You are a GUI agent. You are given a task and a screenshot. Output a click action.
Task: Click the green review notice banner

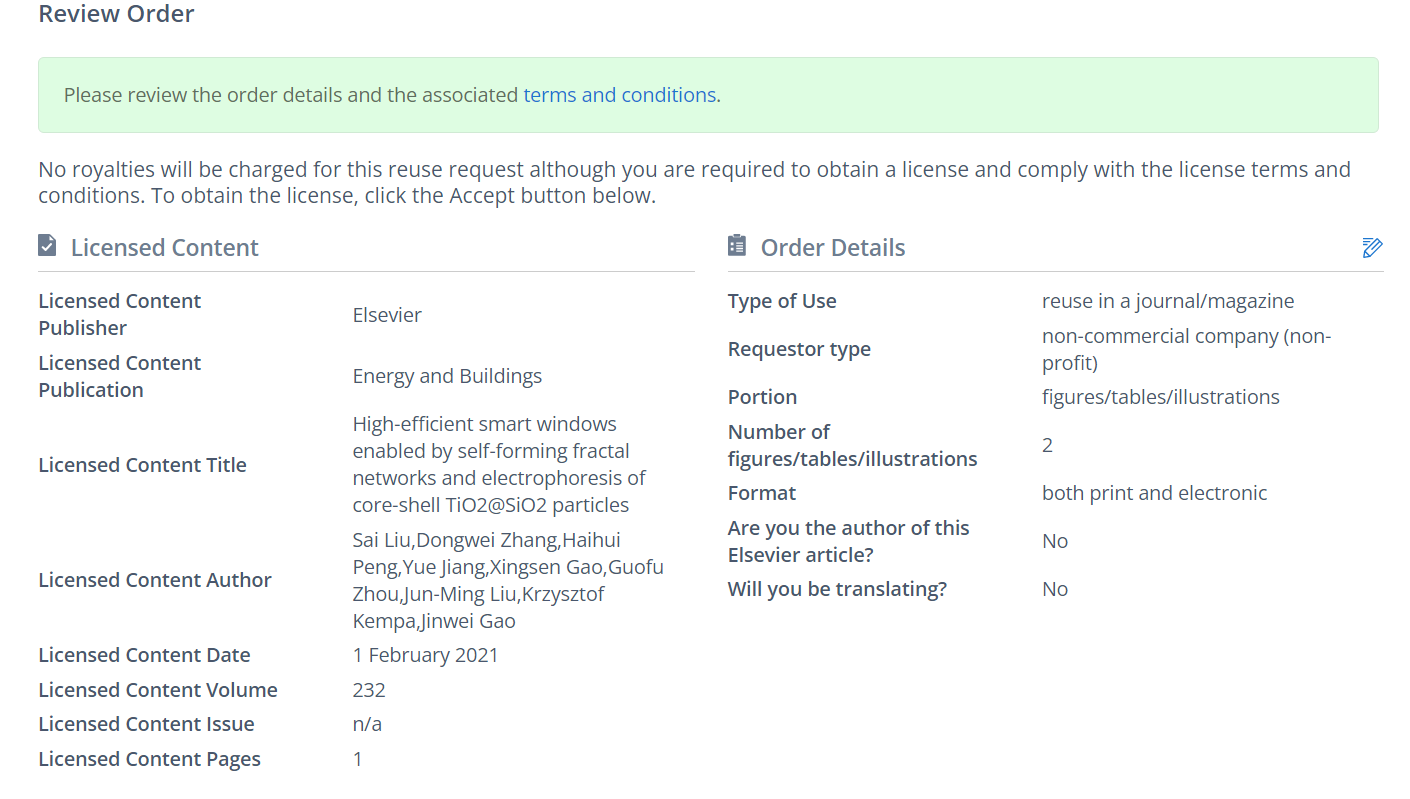[900, 95]
